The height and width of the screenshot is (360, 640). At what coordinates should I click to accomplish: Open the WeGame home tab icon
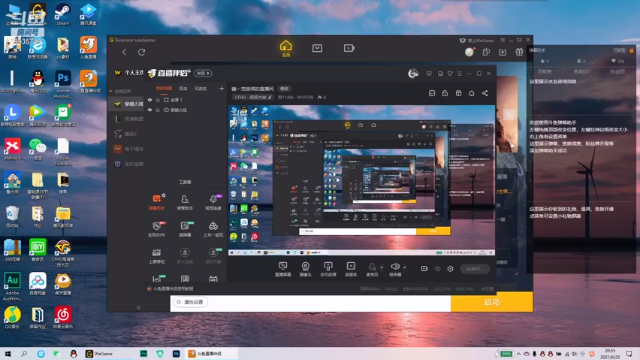[x=286, y=48]
